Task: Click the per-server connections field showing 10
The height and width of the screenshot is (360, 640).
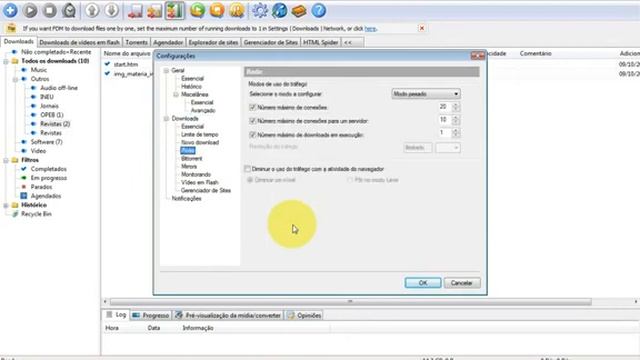Action: coord(444,120)
